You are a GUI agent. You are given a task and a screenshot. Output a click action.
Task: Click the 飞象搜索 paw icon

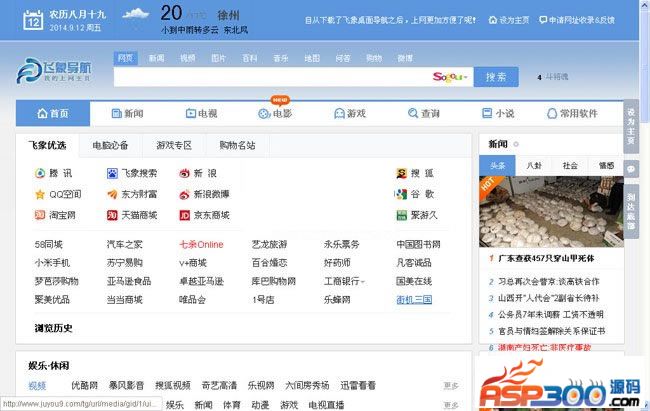click(x=112, y=173)
